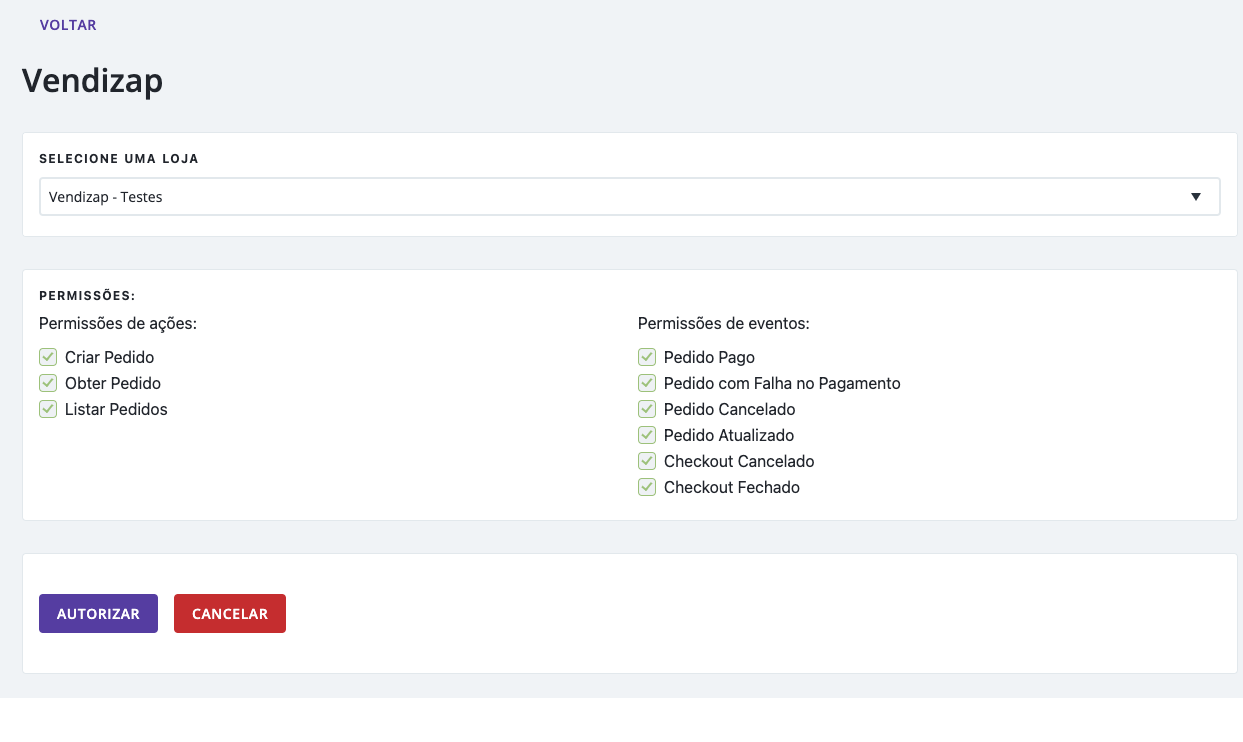Click the Listar Pedidos label text
This screenshot has height=742, width=1243.
click(x=116, y=410)
